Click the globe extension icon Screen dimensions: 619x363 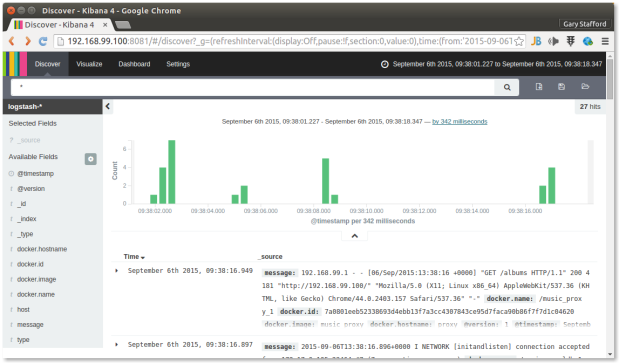[588, 41]
